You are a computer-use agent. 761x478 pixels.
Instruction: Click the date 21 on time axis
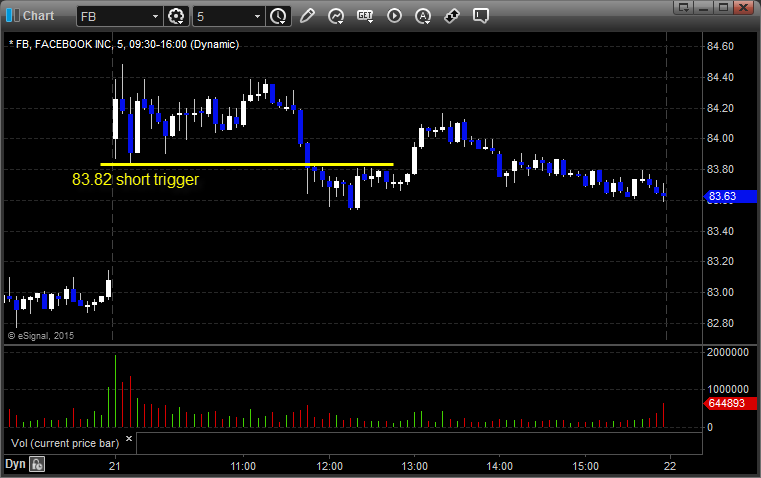coord(115,466)
